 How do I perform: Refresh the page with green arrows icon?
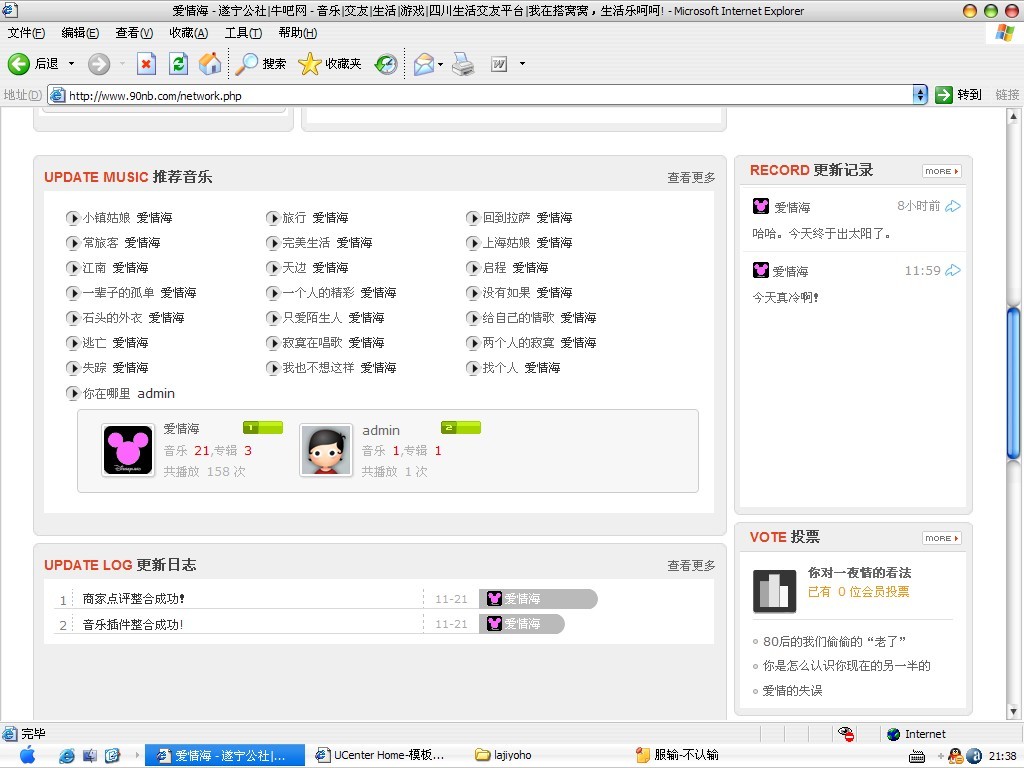coord(178,63)
